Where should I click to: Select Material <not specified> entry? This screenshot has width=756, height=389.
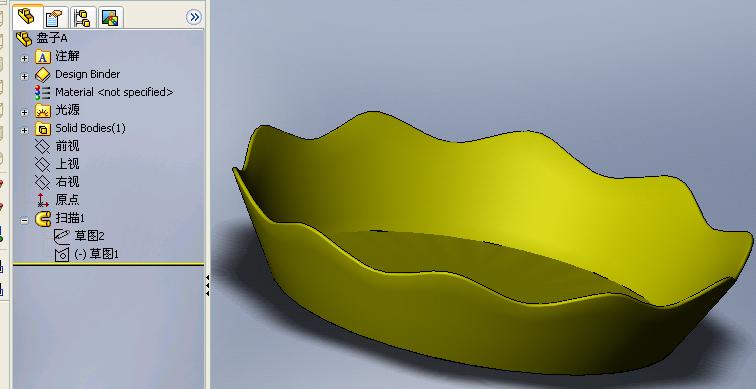[114, 92]
